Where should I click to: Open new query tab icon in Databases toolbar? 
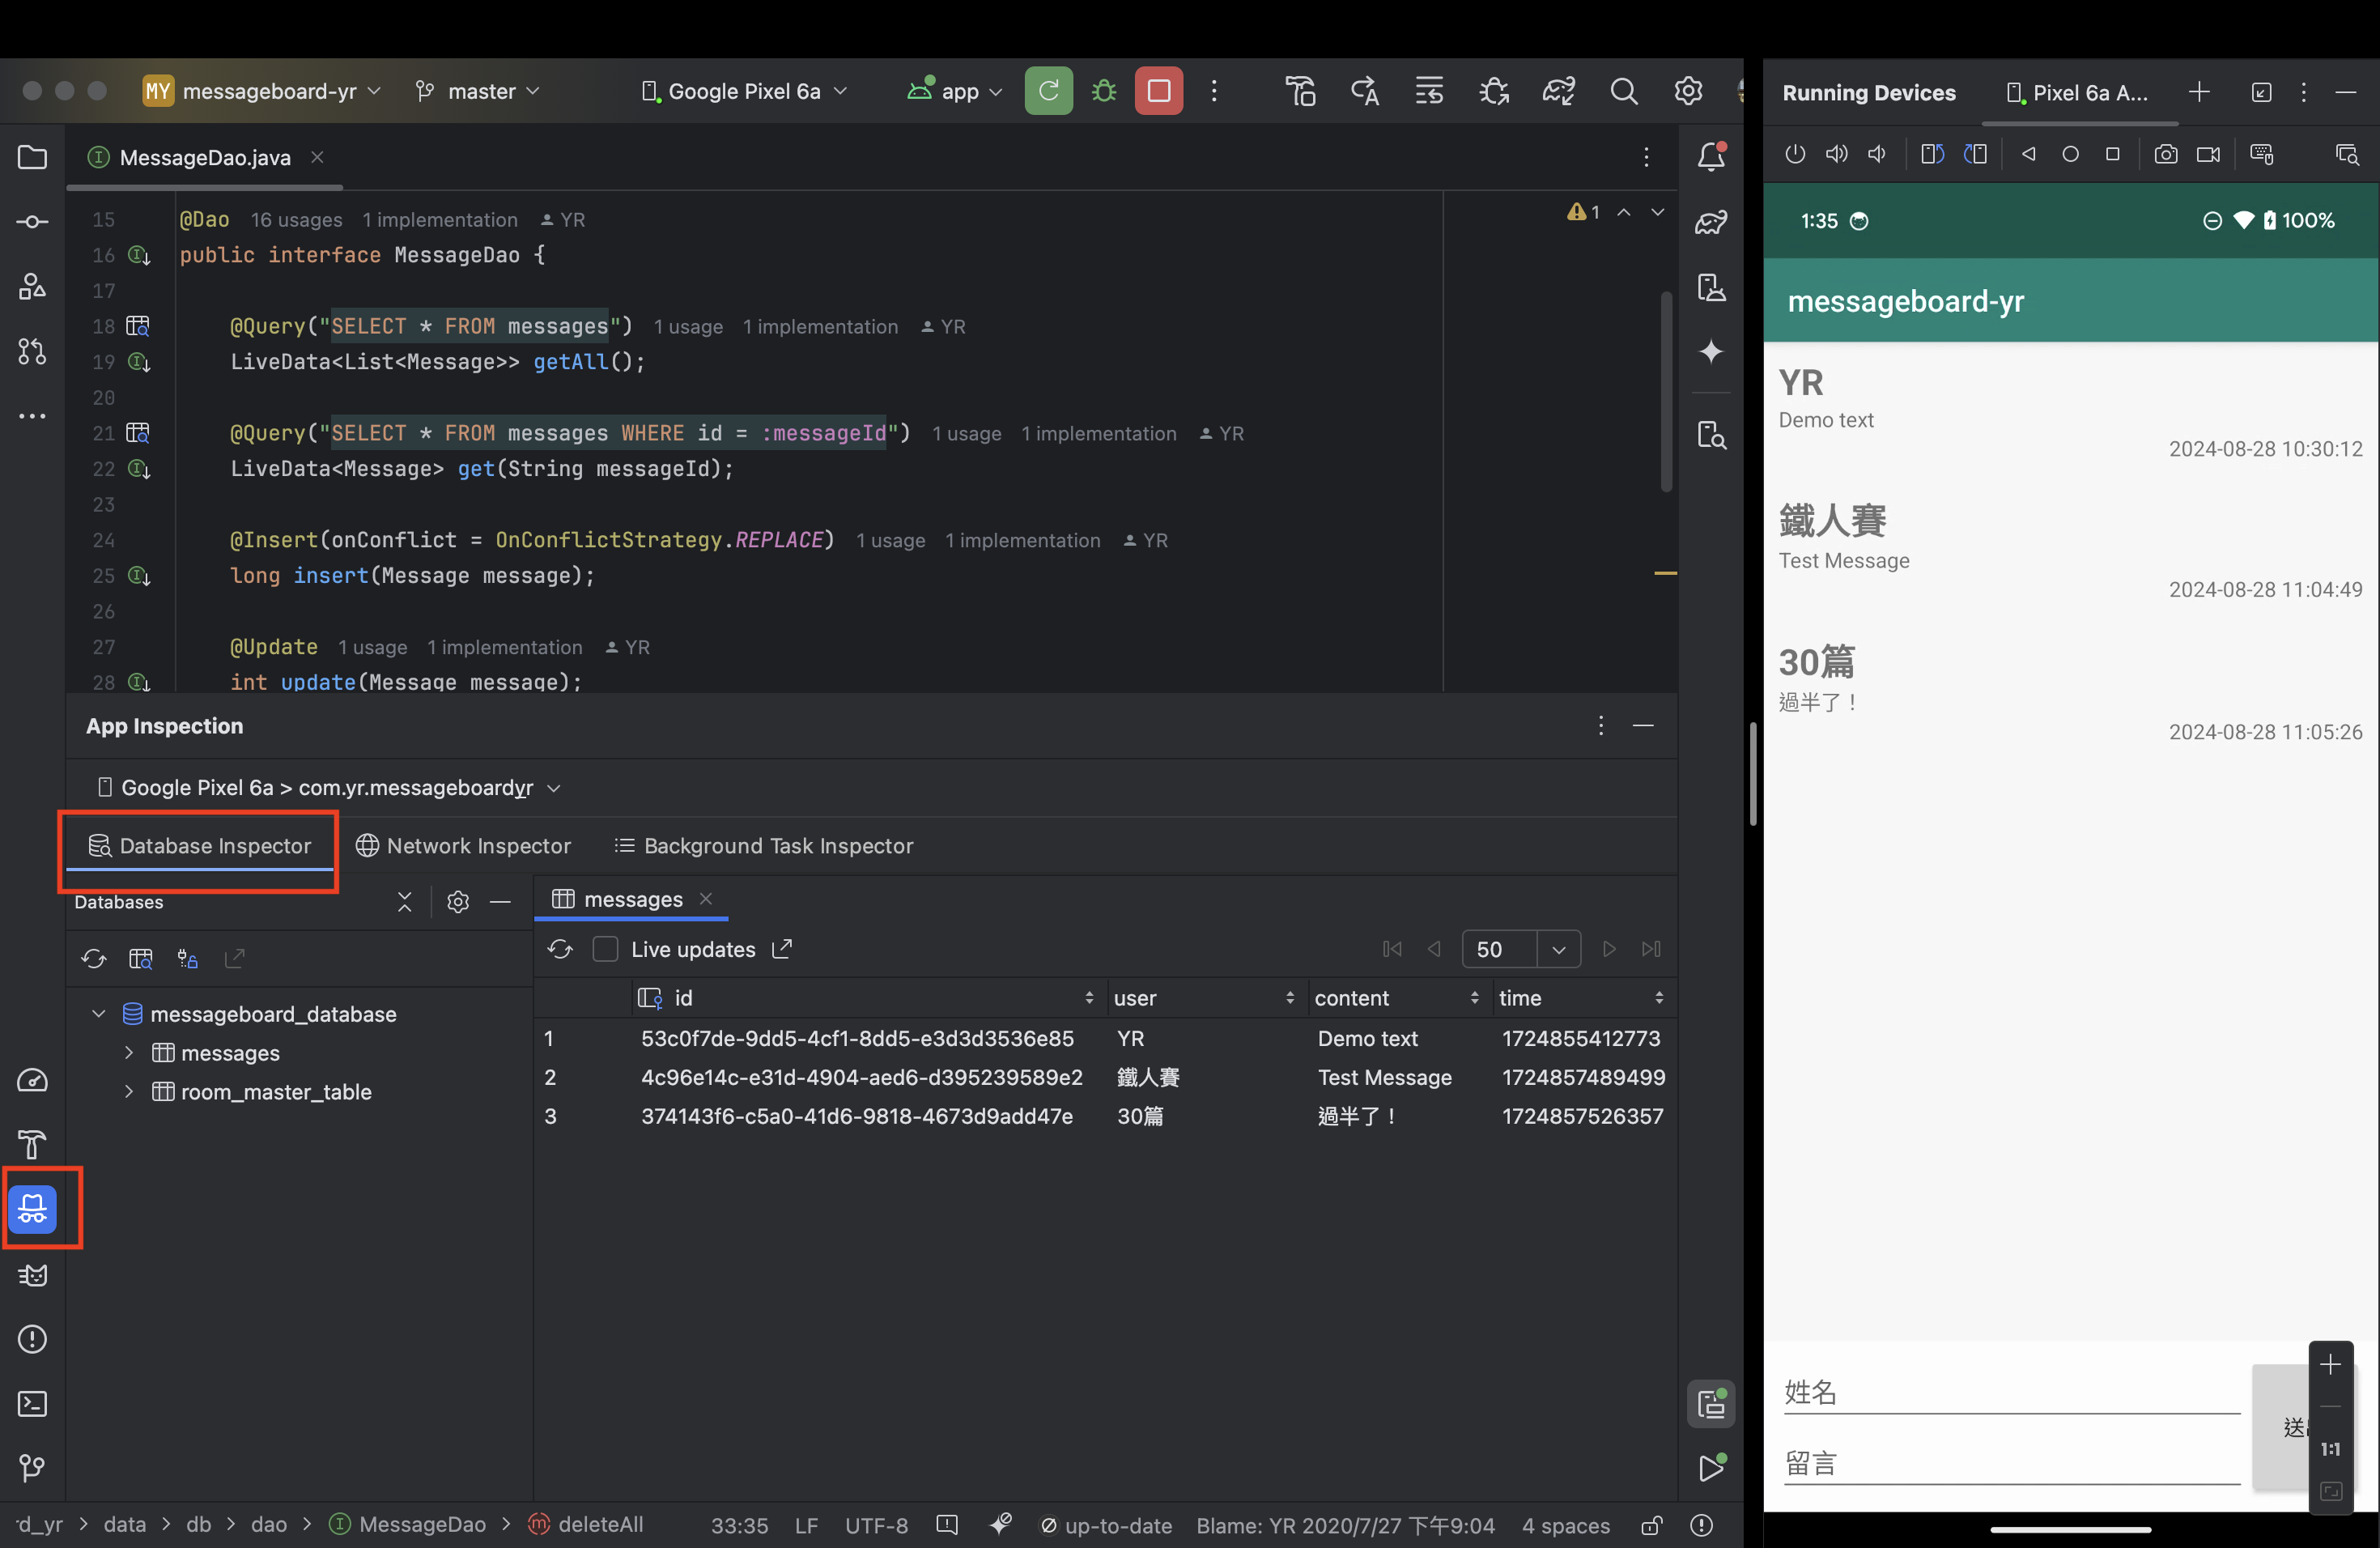pos(141,959)
